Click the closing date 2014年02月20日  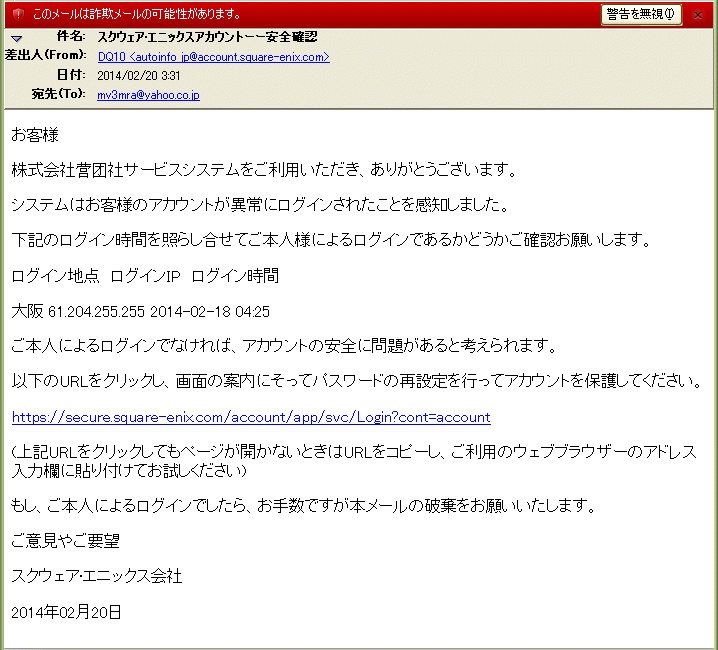coord(66,612)
